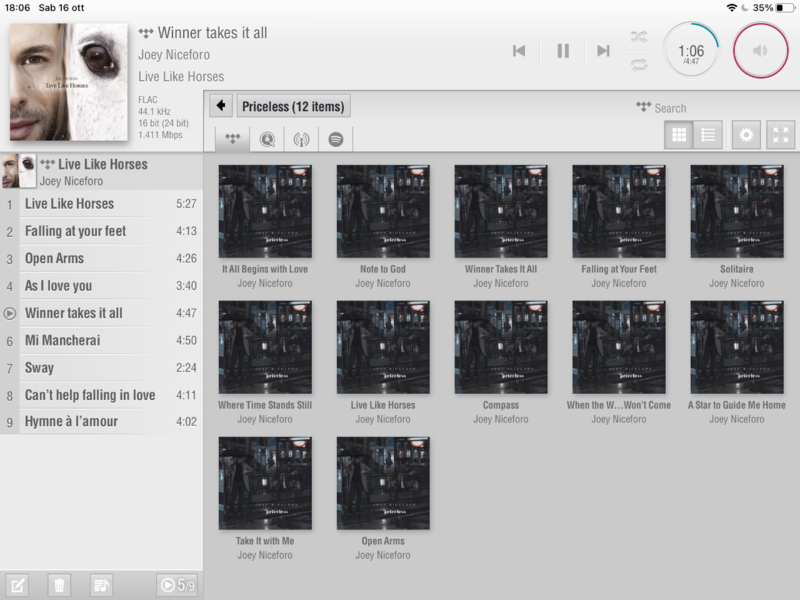The height and width of the screenshot is (600, 800).
Task: Go to the previous track
Action: (x=519, y=51)
